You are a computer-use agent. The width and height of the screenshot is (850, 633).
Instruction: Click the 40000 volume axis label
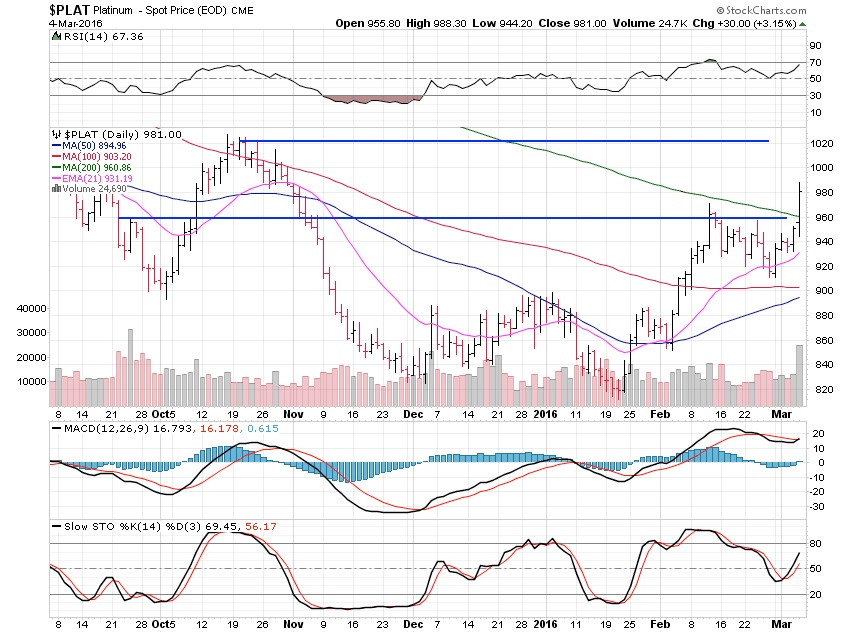(x=31, y=308)
